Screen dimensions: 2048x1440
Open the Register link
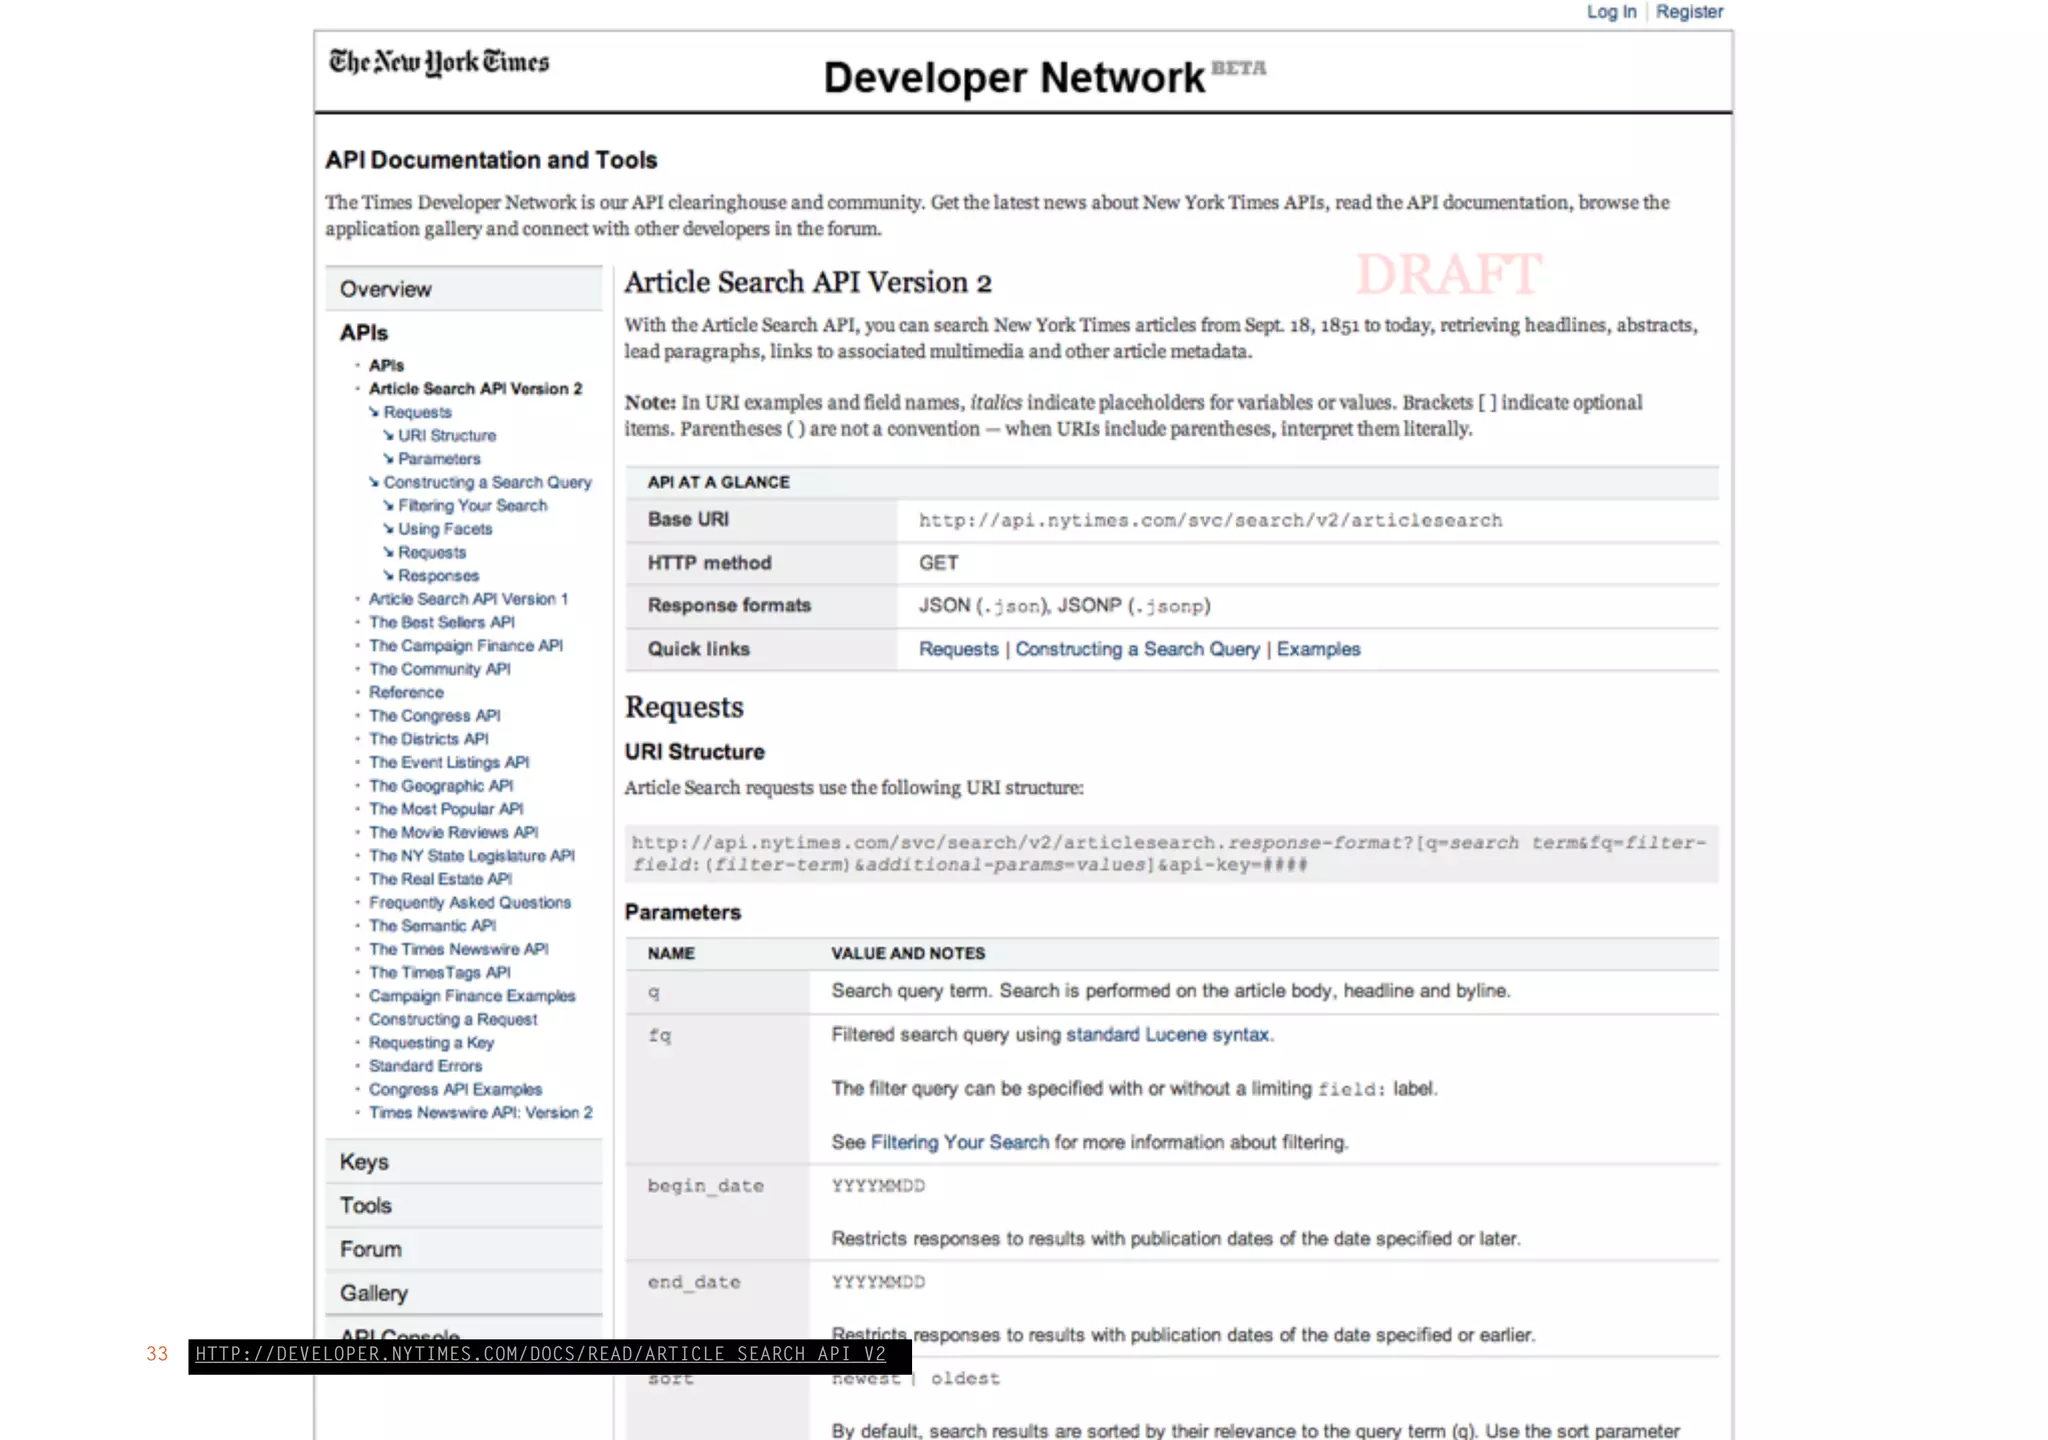click(x=1689, y=12)
